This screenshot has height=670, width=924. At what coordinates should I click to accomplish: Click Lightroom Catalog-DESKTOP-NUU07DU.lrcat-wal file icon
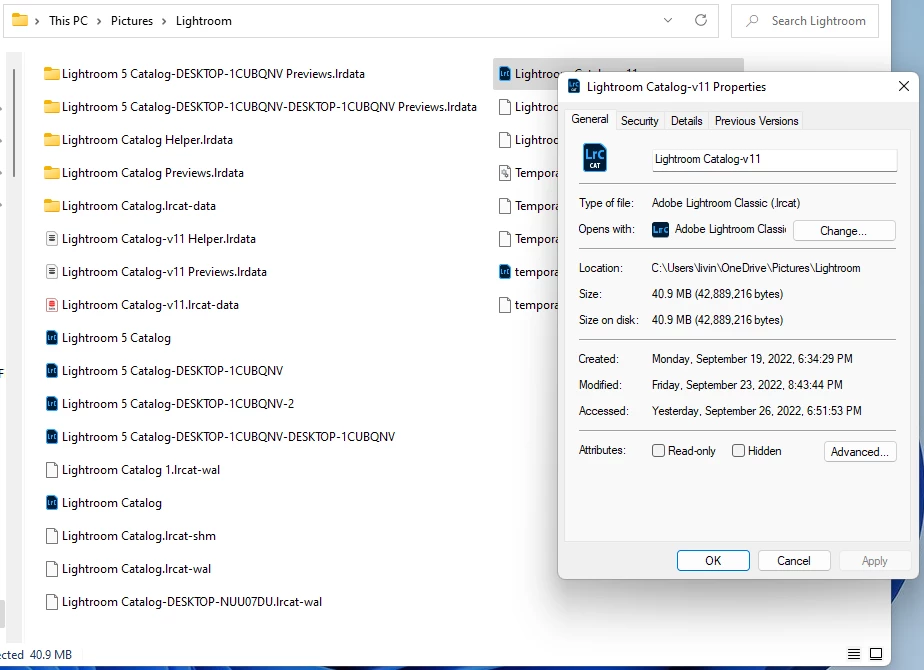(52, 602)
